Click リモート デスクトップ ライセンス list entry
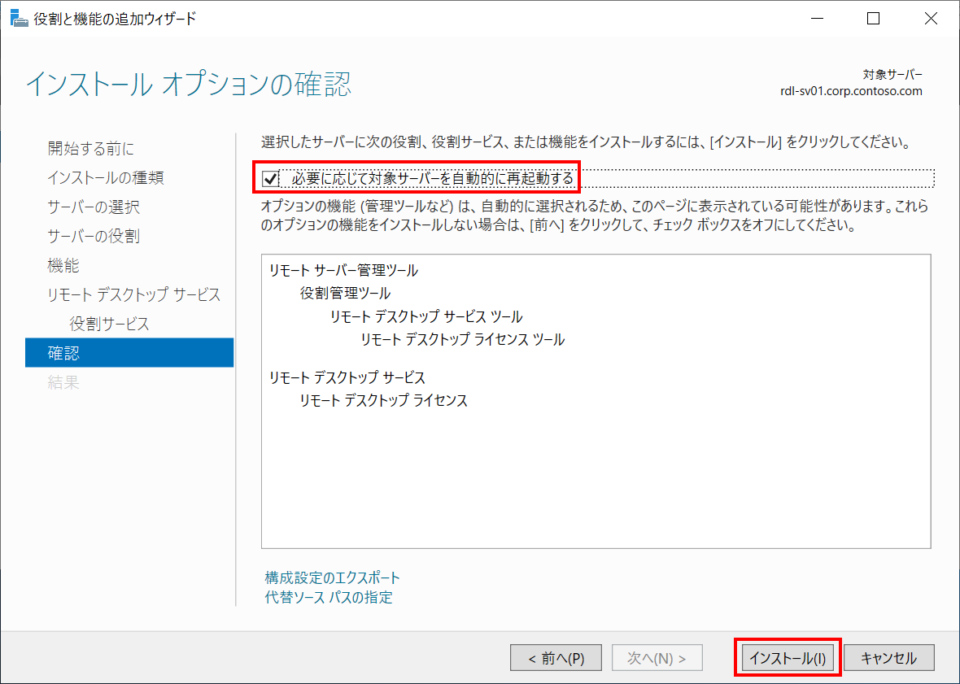 [x=383, y=400]
